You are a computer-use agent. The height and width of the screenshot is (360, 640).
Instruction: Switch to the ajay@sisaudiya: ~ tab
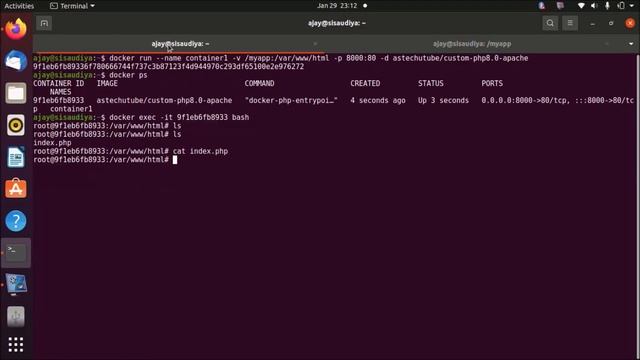[x=180, y=44]
